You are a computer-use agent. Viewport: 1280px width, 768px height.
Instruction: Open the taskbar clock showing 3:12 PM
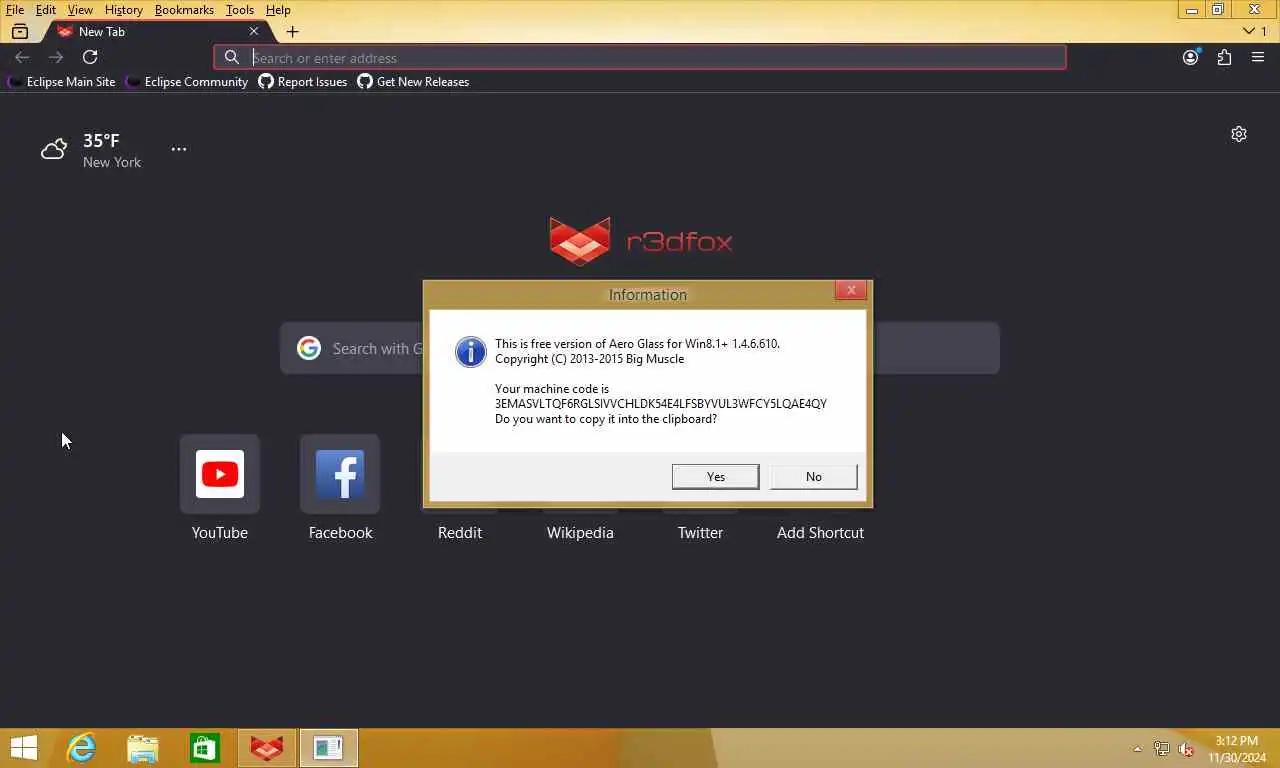pos(1237,749)
